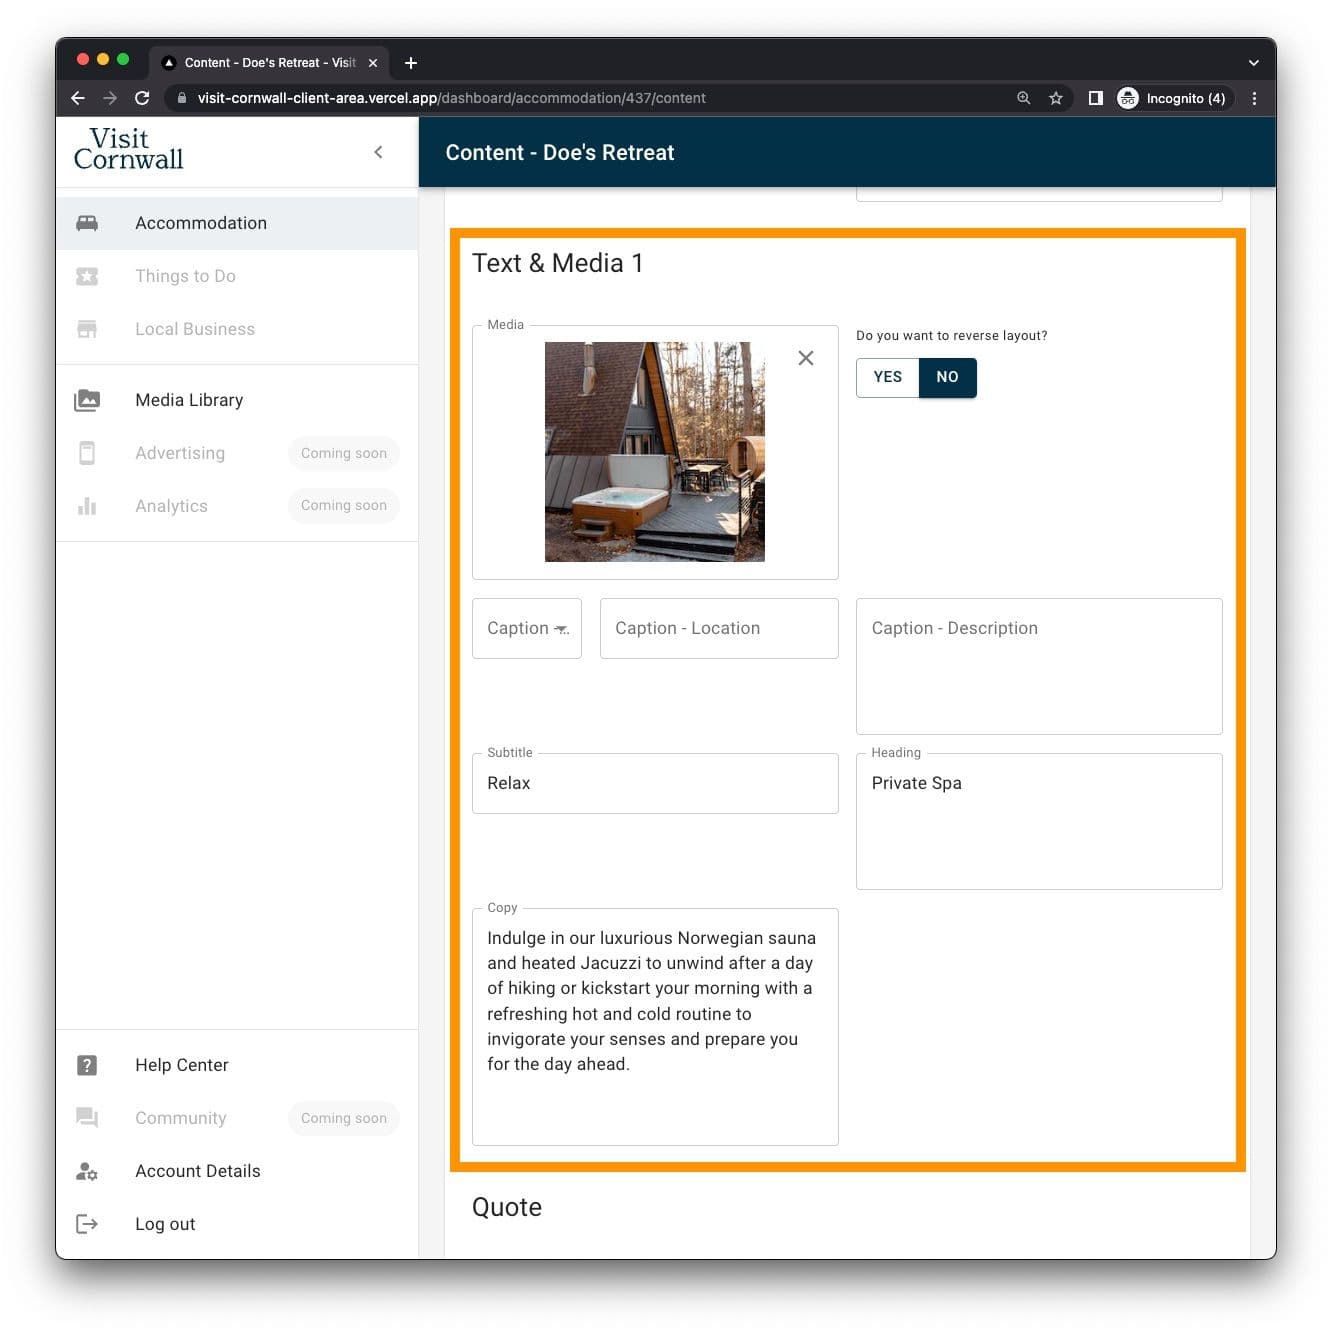The height and width of the screenshot is (1333, 1332).
Task: Click the Visit Cornwall logo
Action: tap(129, 149)
